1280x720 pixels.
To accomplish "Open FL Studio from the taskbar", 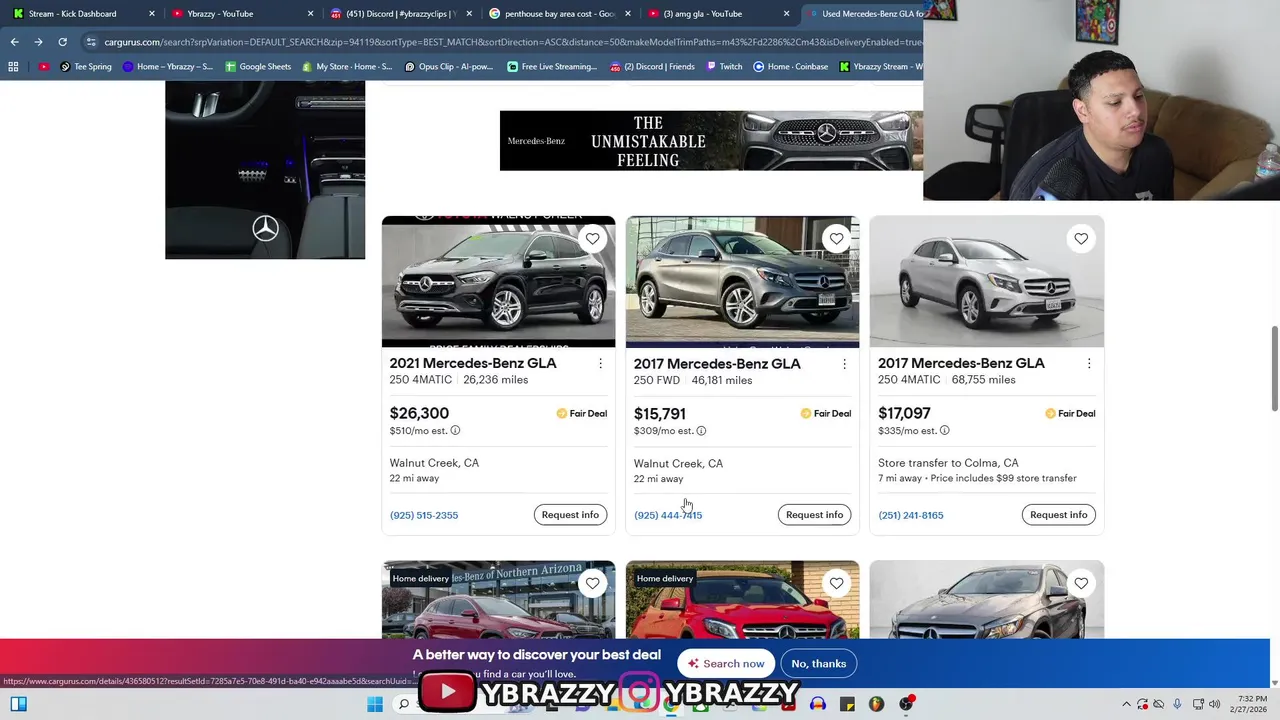I will pyautogui.click(x=876, y=704).
